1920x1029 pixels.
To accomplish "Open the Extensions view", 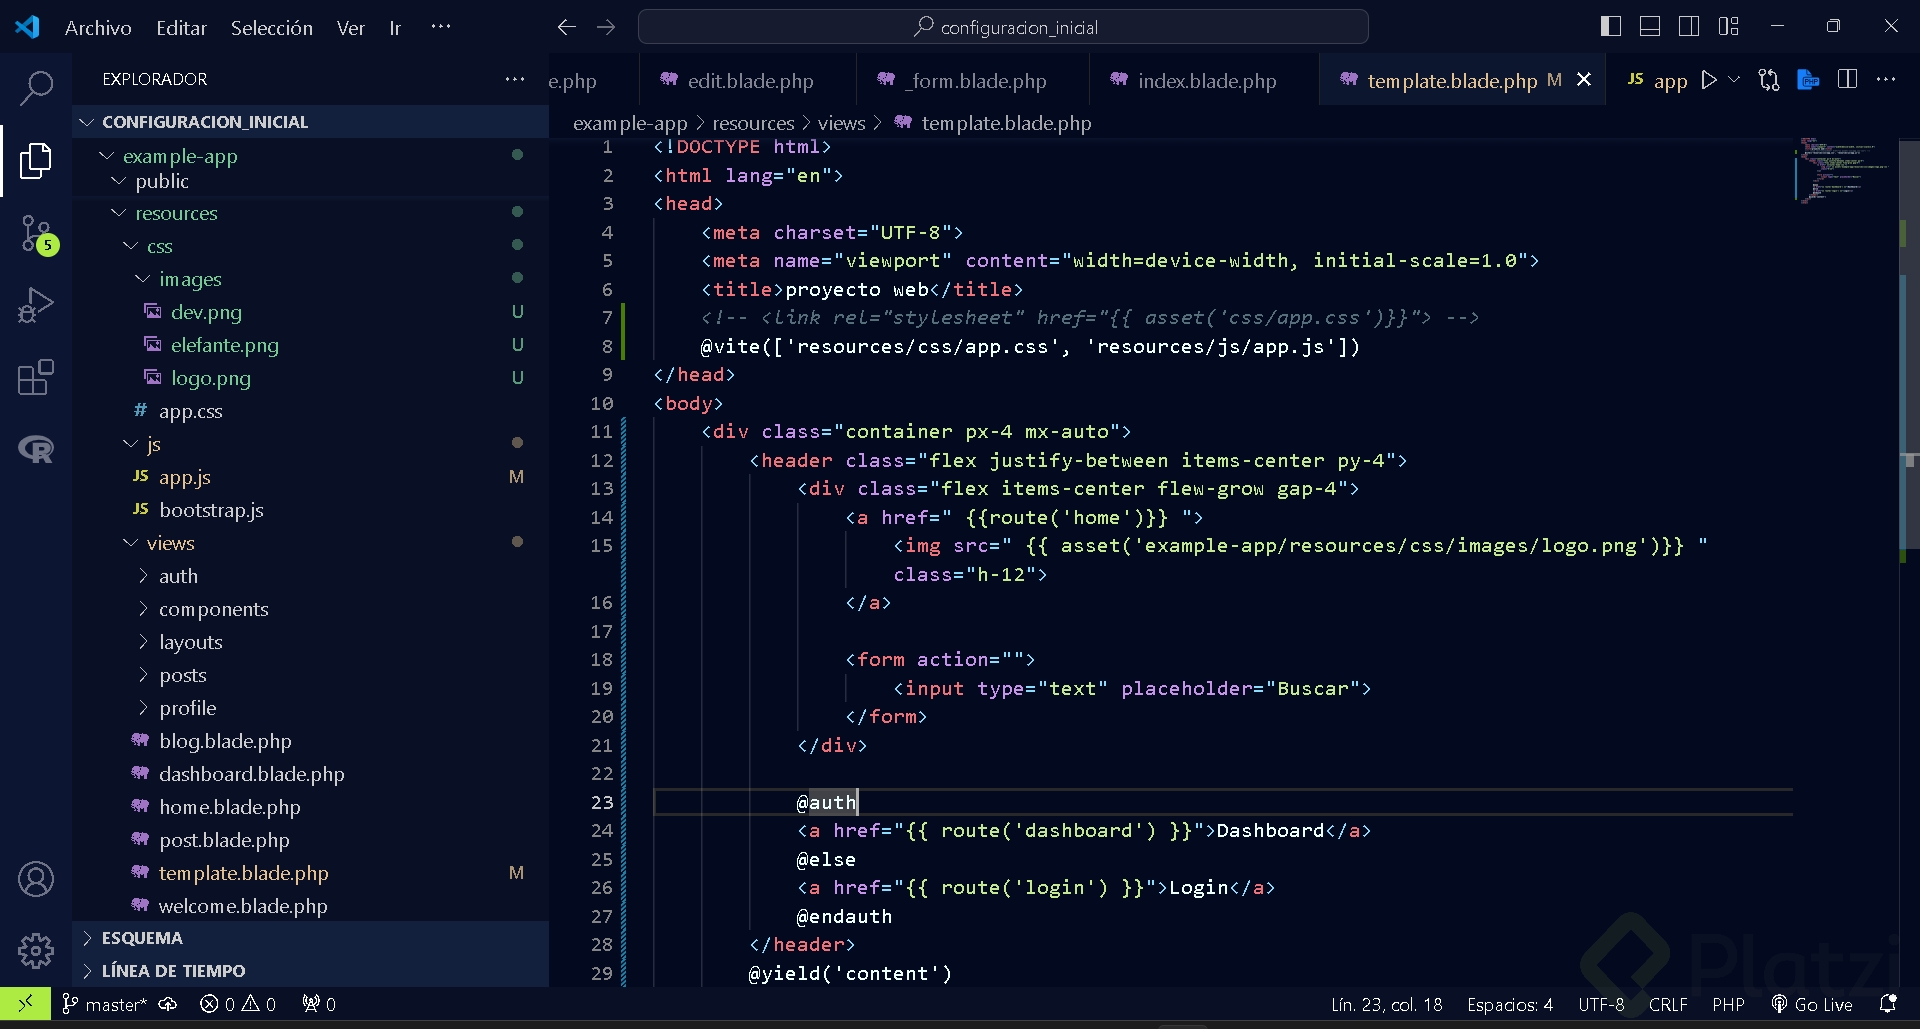I will (x=36, y=378).
